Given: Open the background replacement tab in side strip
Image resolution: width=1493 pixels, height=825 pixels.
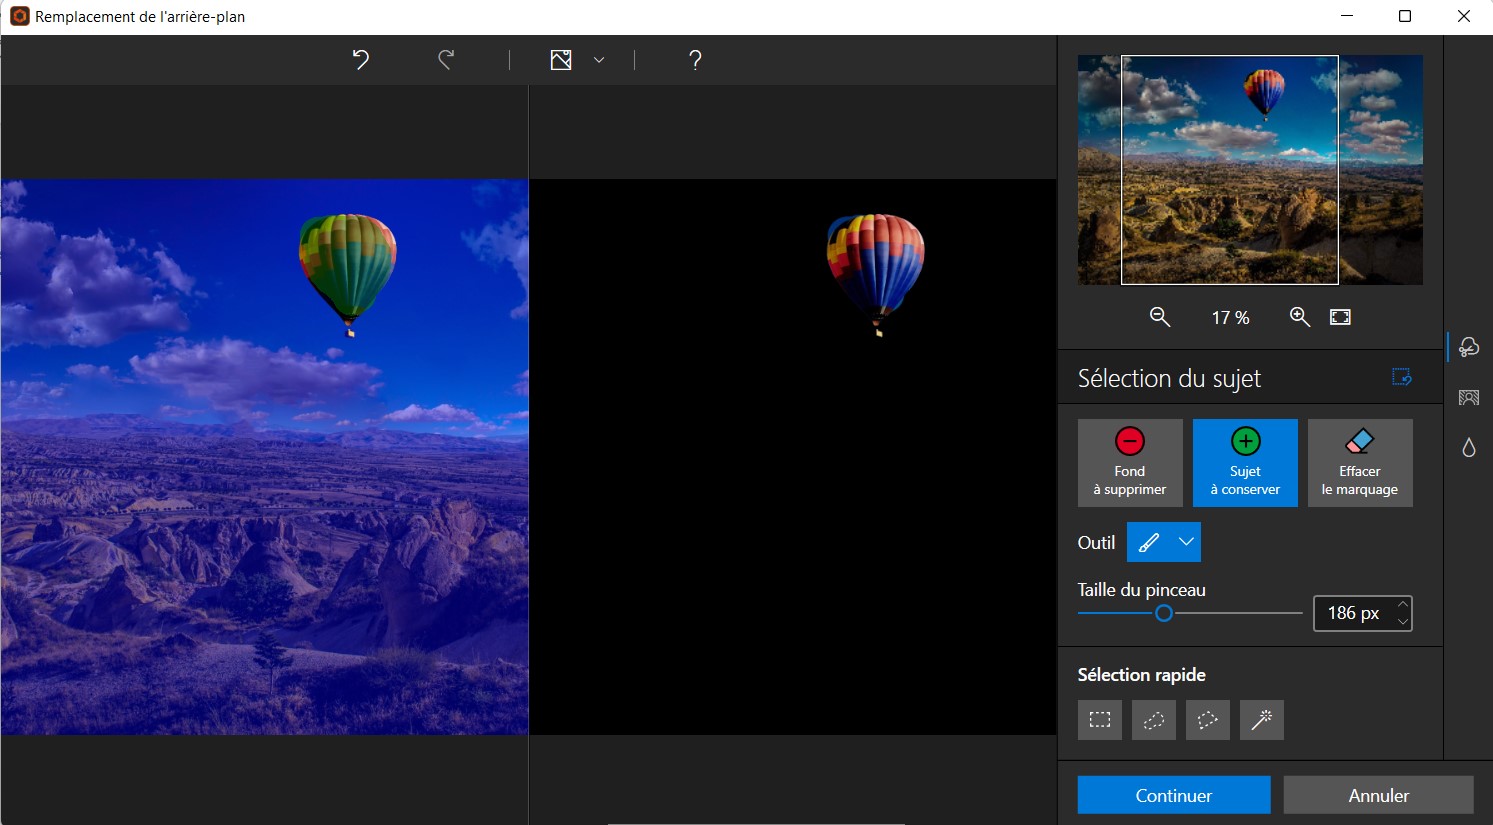Looking at the screenshot, I should coord(1469,397).
